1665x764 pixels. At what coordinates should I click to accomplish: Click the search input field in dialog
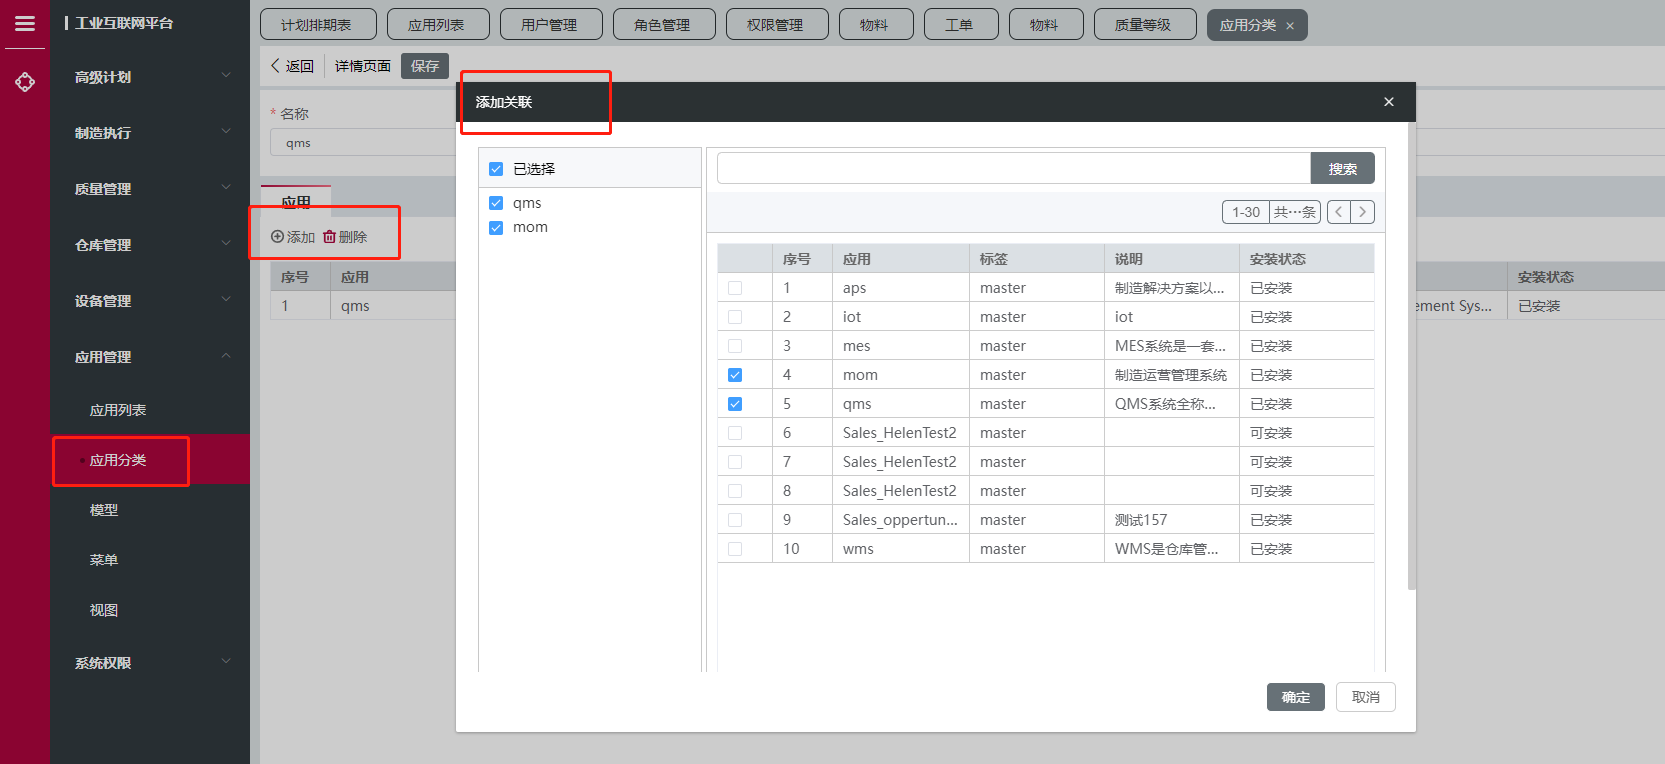(1013, 169)
